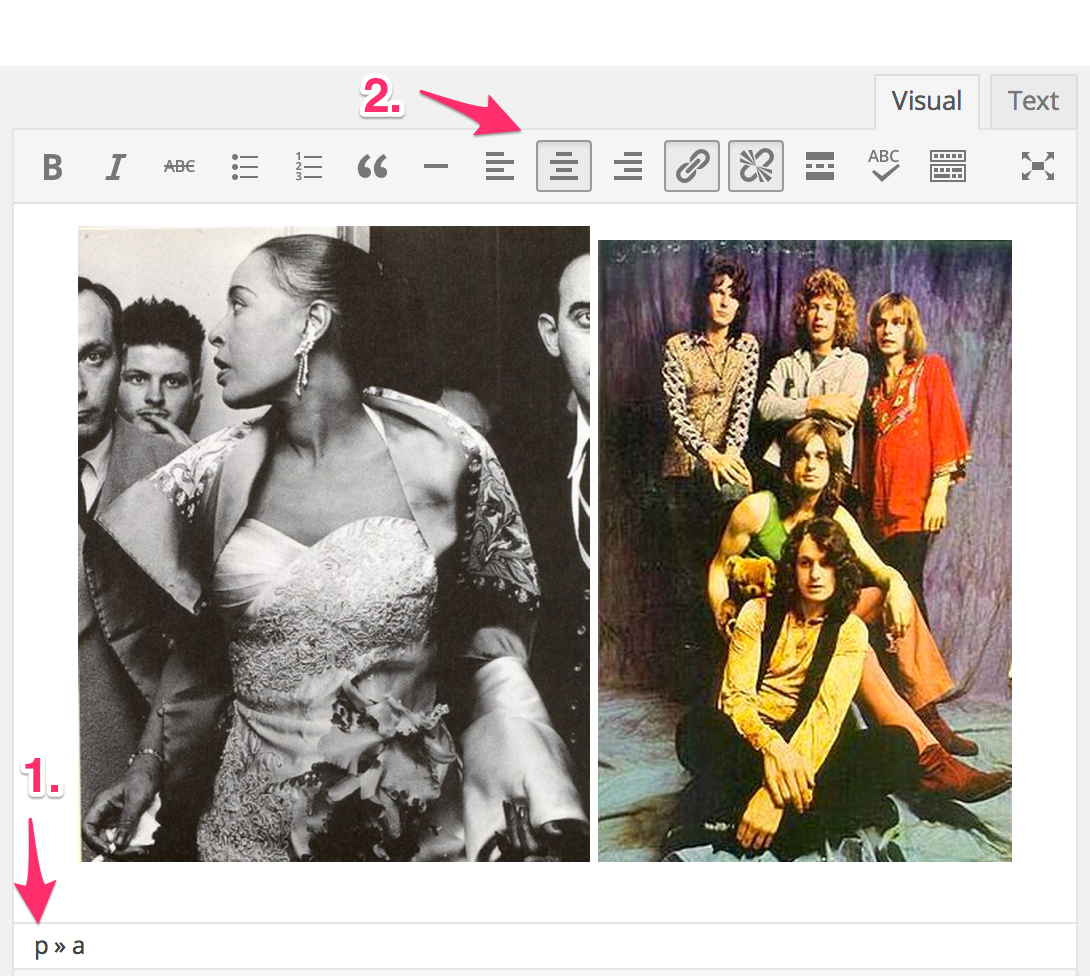The image size is (1090, 976).
Task: Enter distraction-free fullscreen mode
Action: [x=1038, y=167]
